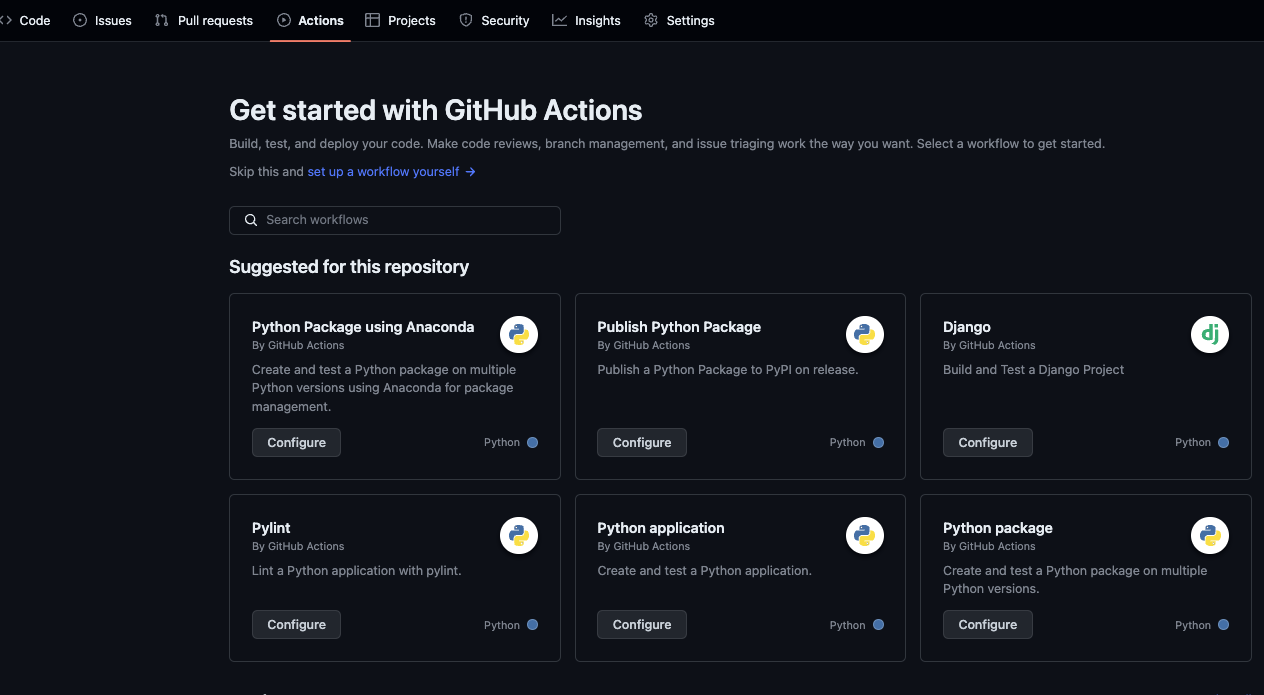
Task: Click the Python package card title
Action: pyautogui.click(x=998, y=528)
